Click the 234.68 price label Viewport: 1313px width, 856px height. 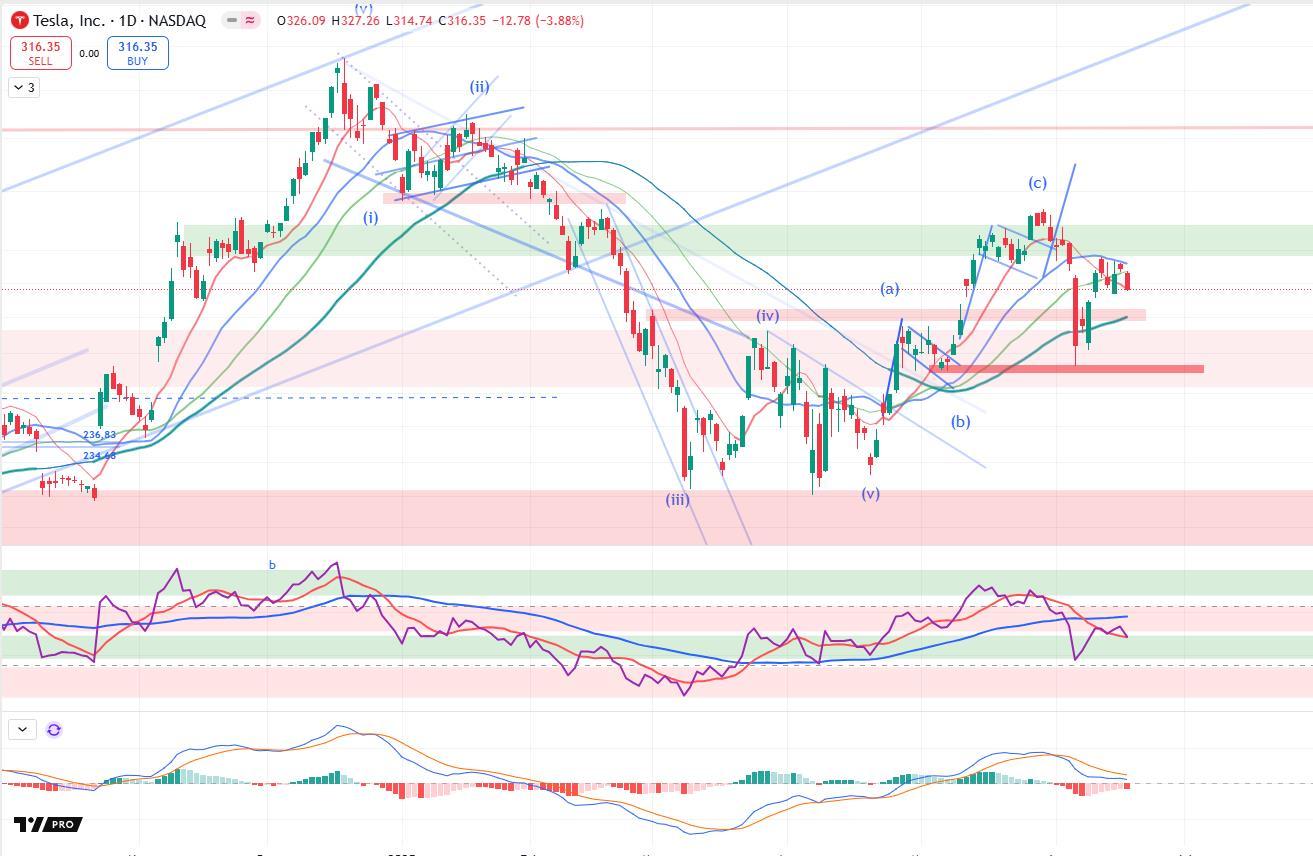(x=99, y=456)
